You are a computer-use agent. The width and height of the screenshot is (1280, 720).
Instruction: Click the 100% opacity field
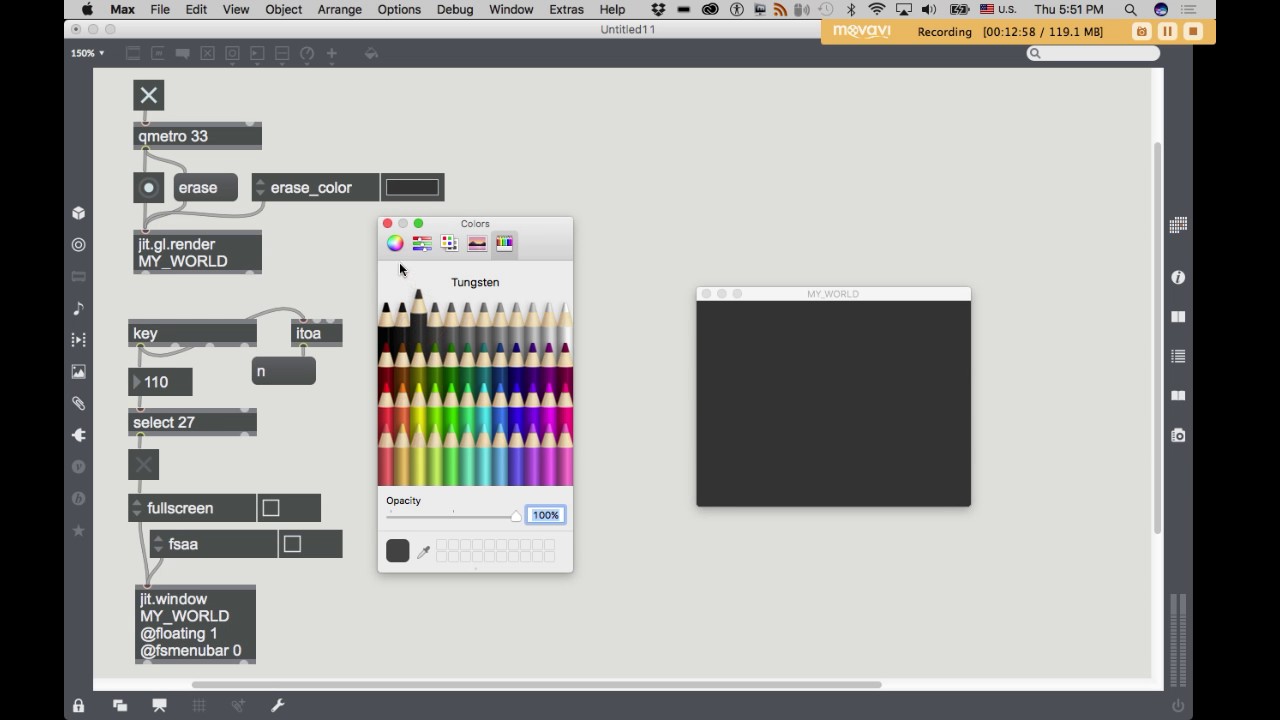(546, 515)
